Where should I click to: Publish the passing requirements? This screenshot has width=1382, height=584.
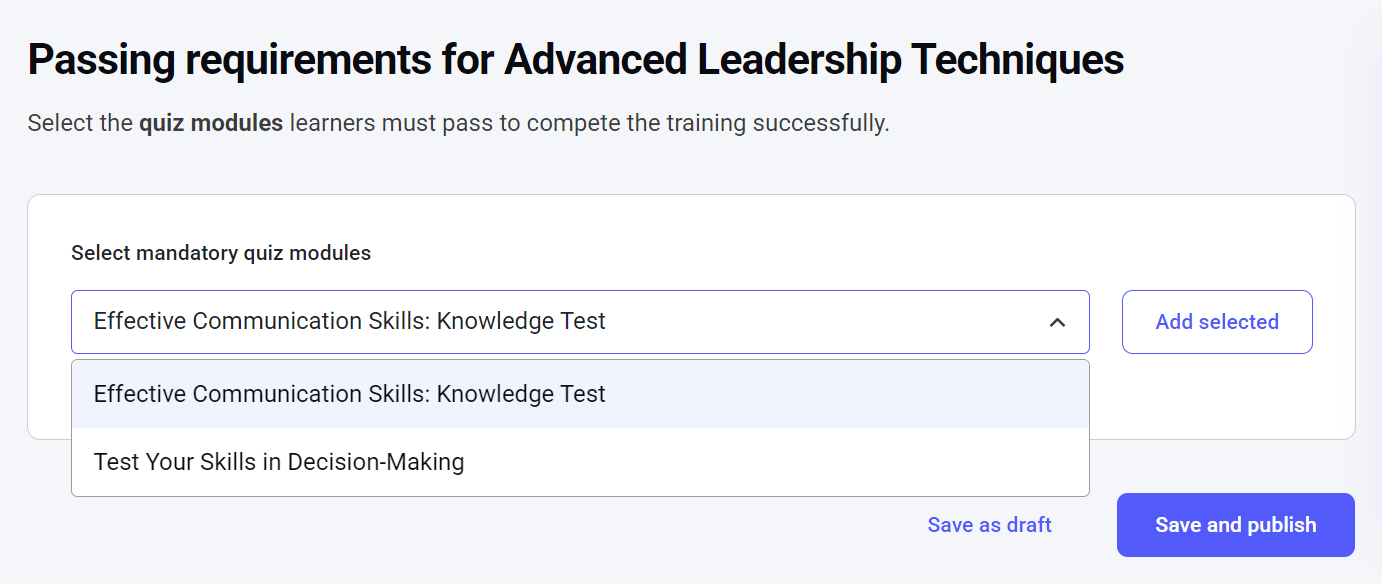pyautogui.click(x=1235, y=525)
